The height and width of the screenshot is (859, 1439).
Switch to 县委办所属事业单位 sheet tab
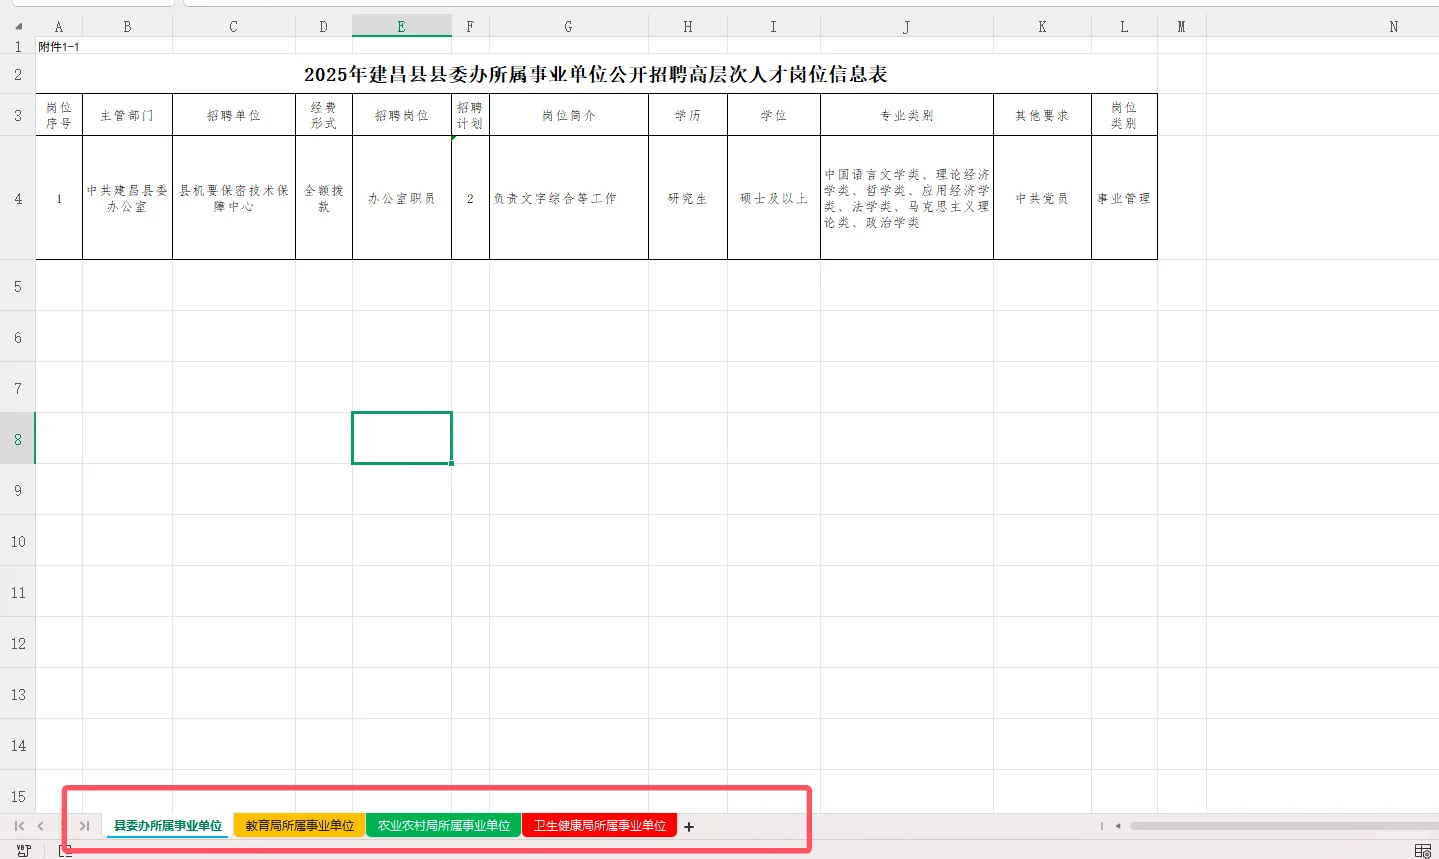168,826
